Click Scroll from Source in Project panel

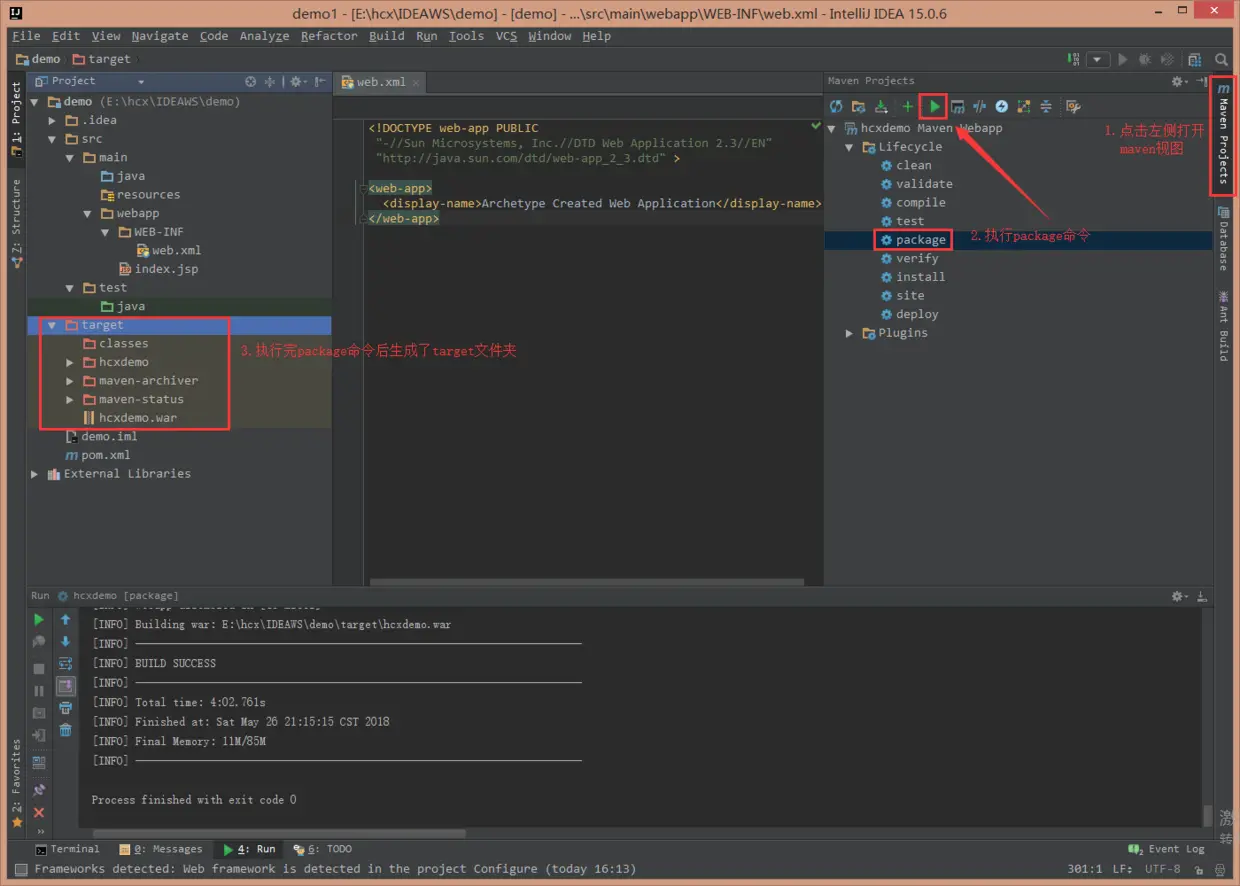pyautogui.click(x=251, y=81)
